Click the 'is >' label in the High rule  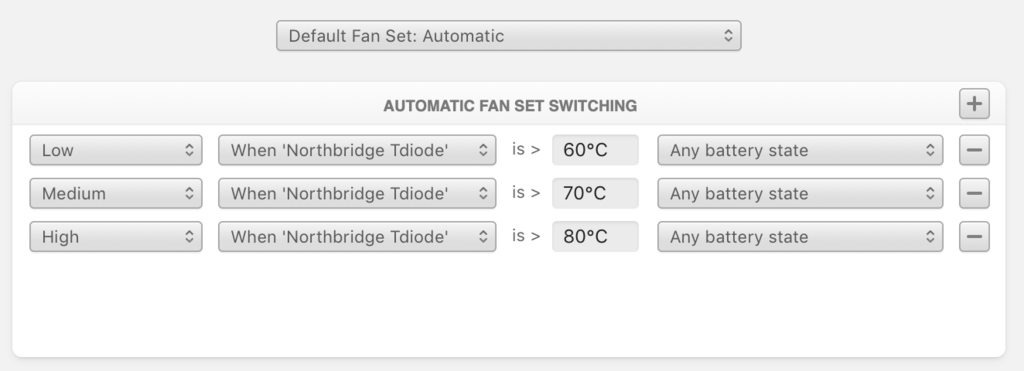point(526,236)
